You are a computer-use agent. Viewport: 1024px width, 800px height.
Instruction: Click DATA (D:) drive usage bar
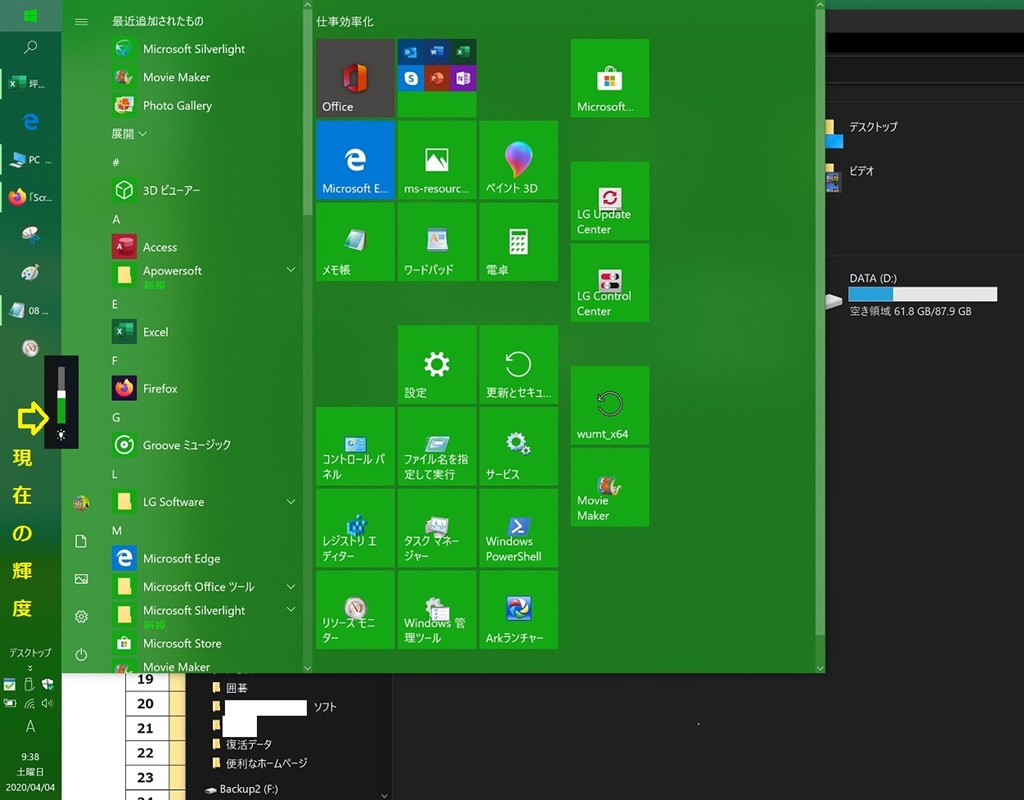click(x=922, y=294)
